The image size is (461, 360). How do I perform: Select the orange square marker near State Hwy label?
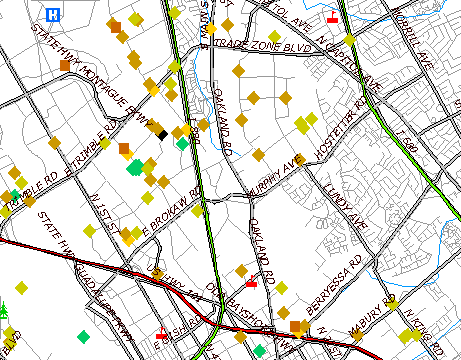pyautogui.click(x=65, y=65)
